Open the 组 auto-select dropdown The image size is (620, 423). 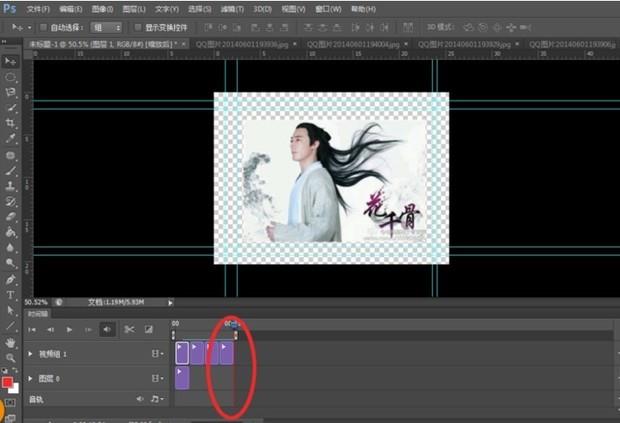point(106,28)
